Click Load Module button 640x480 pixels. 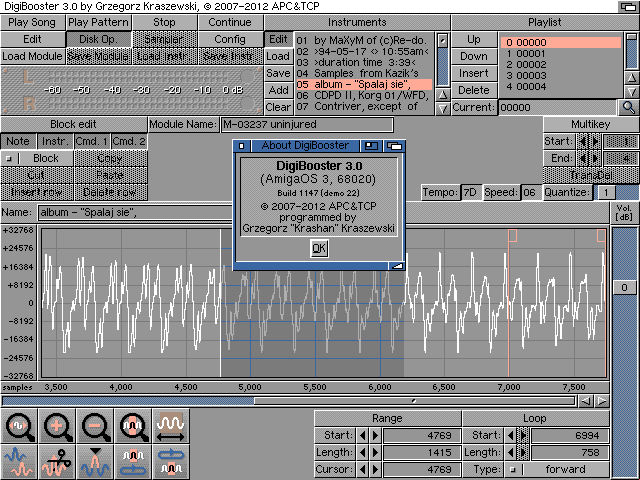(33, 56)
